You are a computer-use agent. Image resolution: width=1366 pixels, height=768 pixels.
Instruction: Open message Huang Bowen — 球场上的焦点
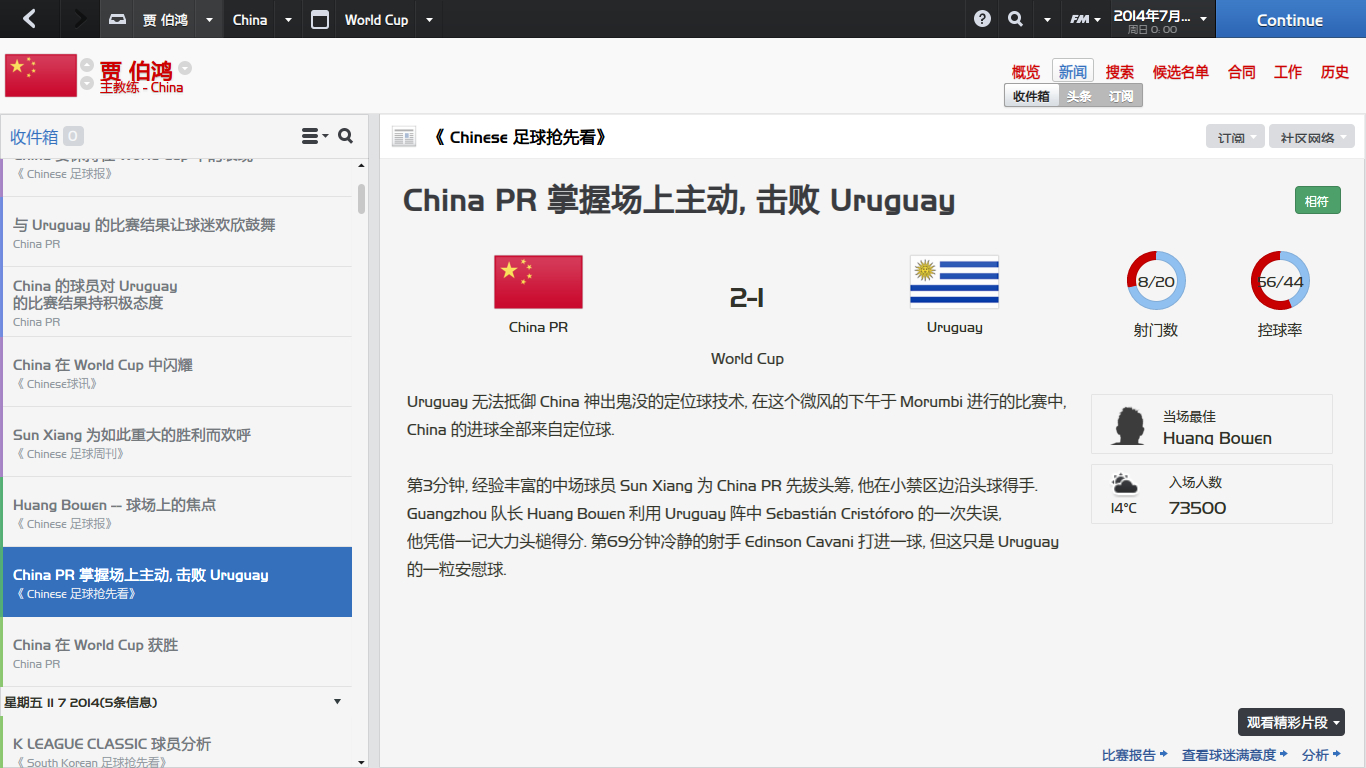(x=176, y=512)
